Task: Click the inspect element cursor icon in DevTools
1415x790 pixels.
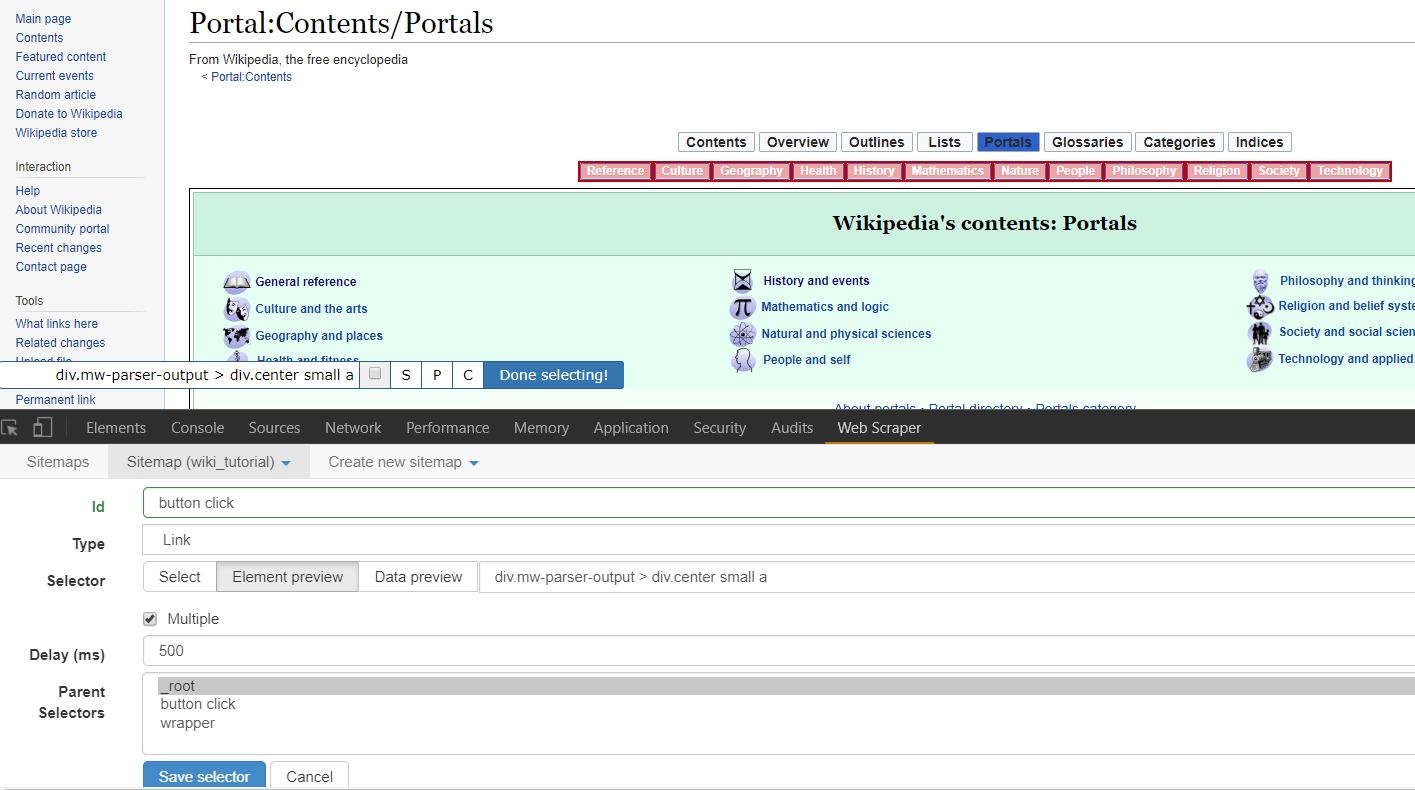Action: click(10, 428)
